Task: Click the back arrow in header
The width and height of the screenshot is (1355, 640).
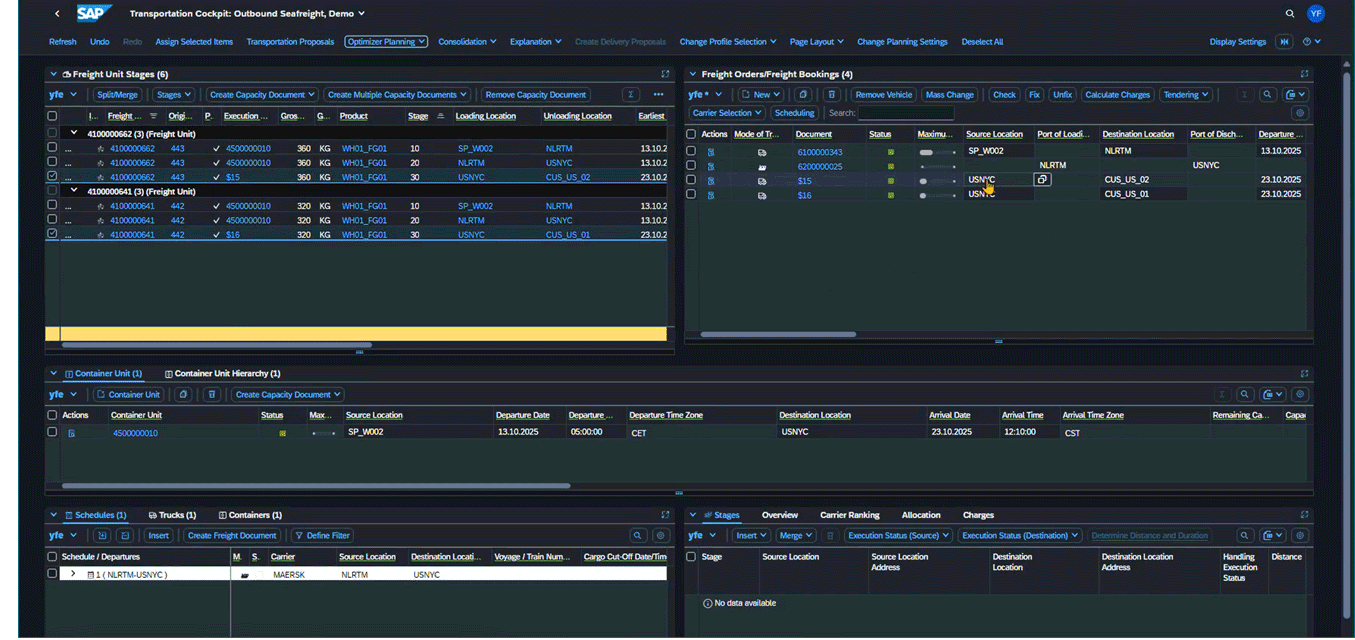Action: pyautogui.click(x=57, y=14)
